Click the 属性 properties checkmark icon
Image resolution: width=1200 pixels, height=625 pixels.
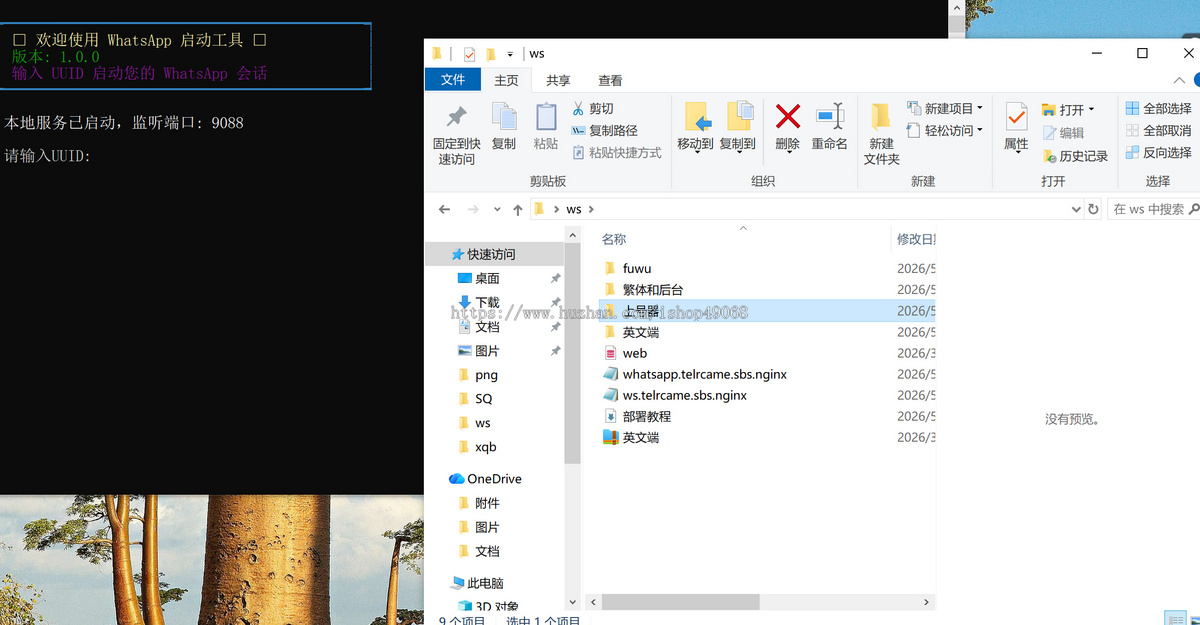(1016, 117)
